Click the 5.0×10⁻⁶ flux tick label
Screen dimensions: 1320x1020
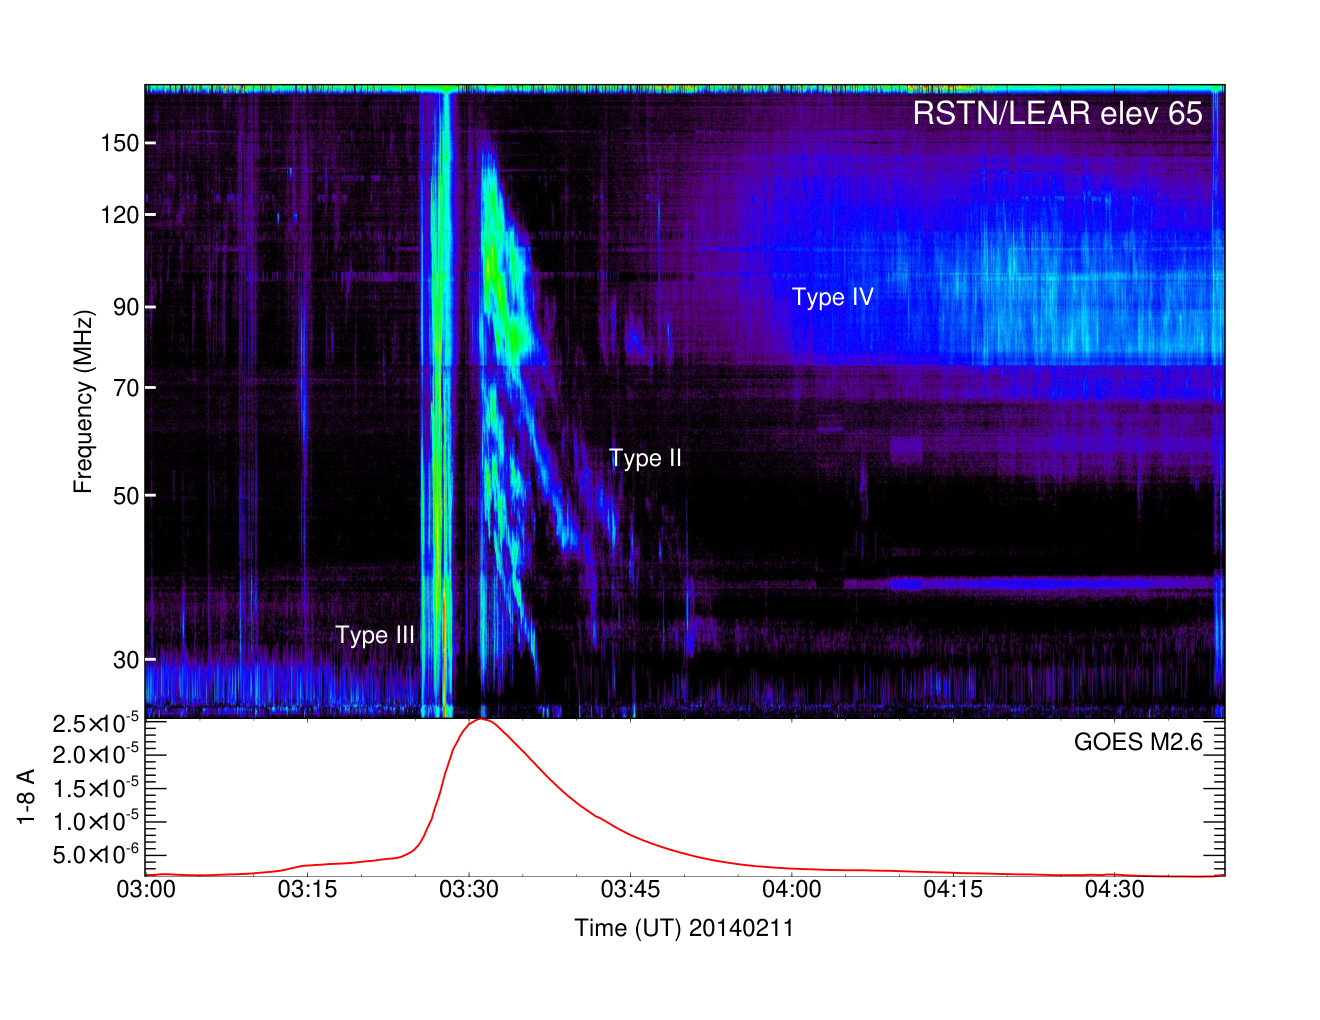[96, 854]
